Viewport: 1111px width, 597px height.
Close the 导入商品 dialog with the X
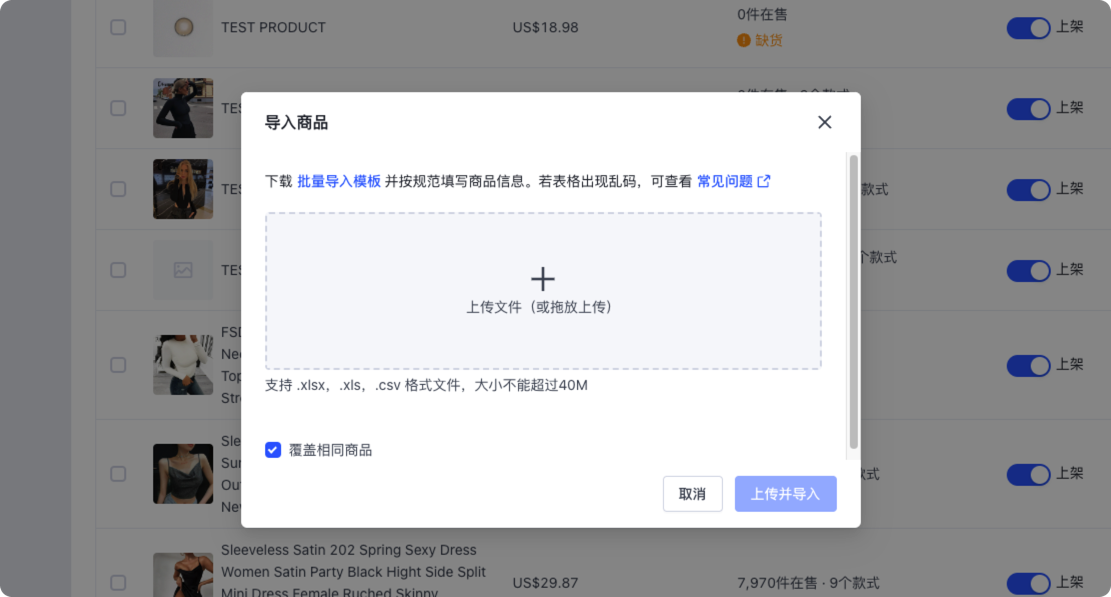pyautogui.click(x=824, y=123)
